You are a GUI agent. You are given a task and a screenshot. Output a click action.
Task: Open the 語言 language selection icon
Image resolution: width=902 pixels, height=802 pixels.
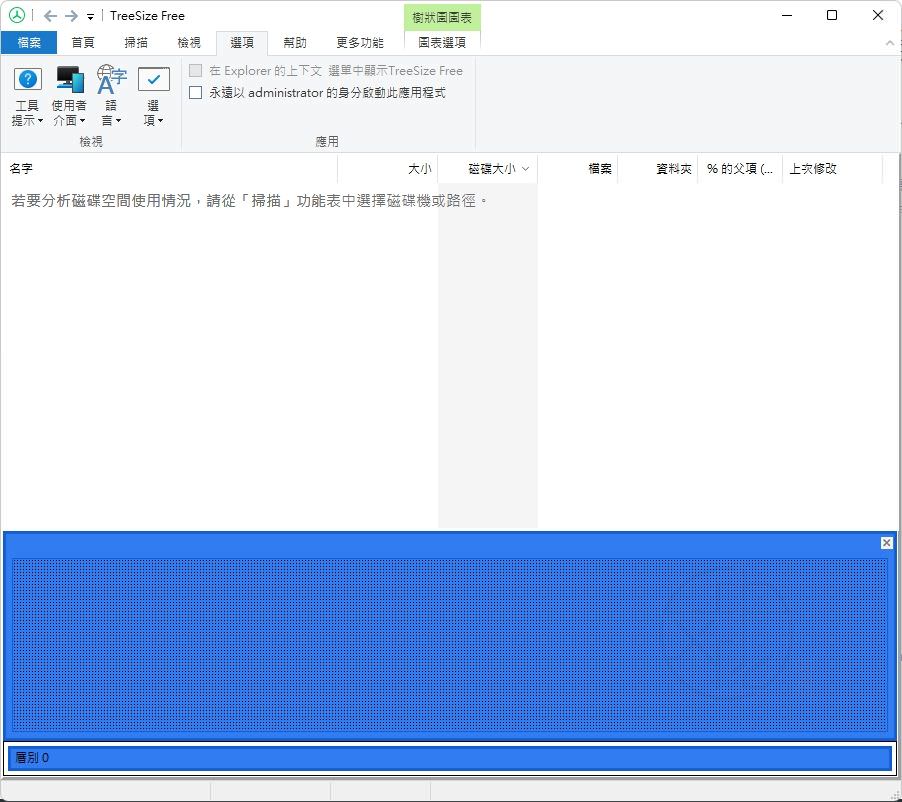(111, 96)
